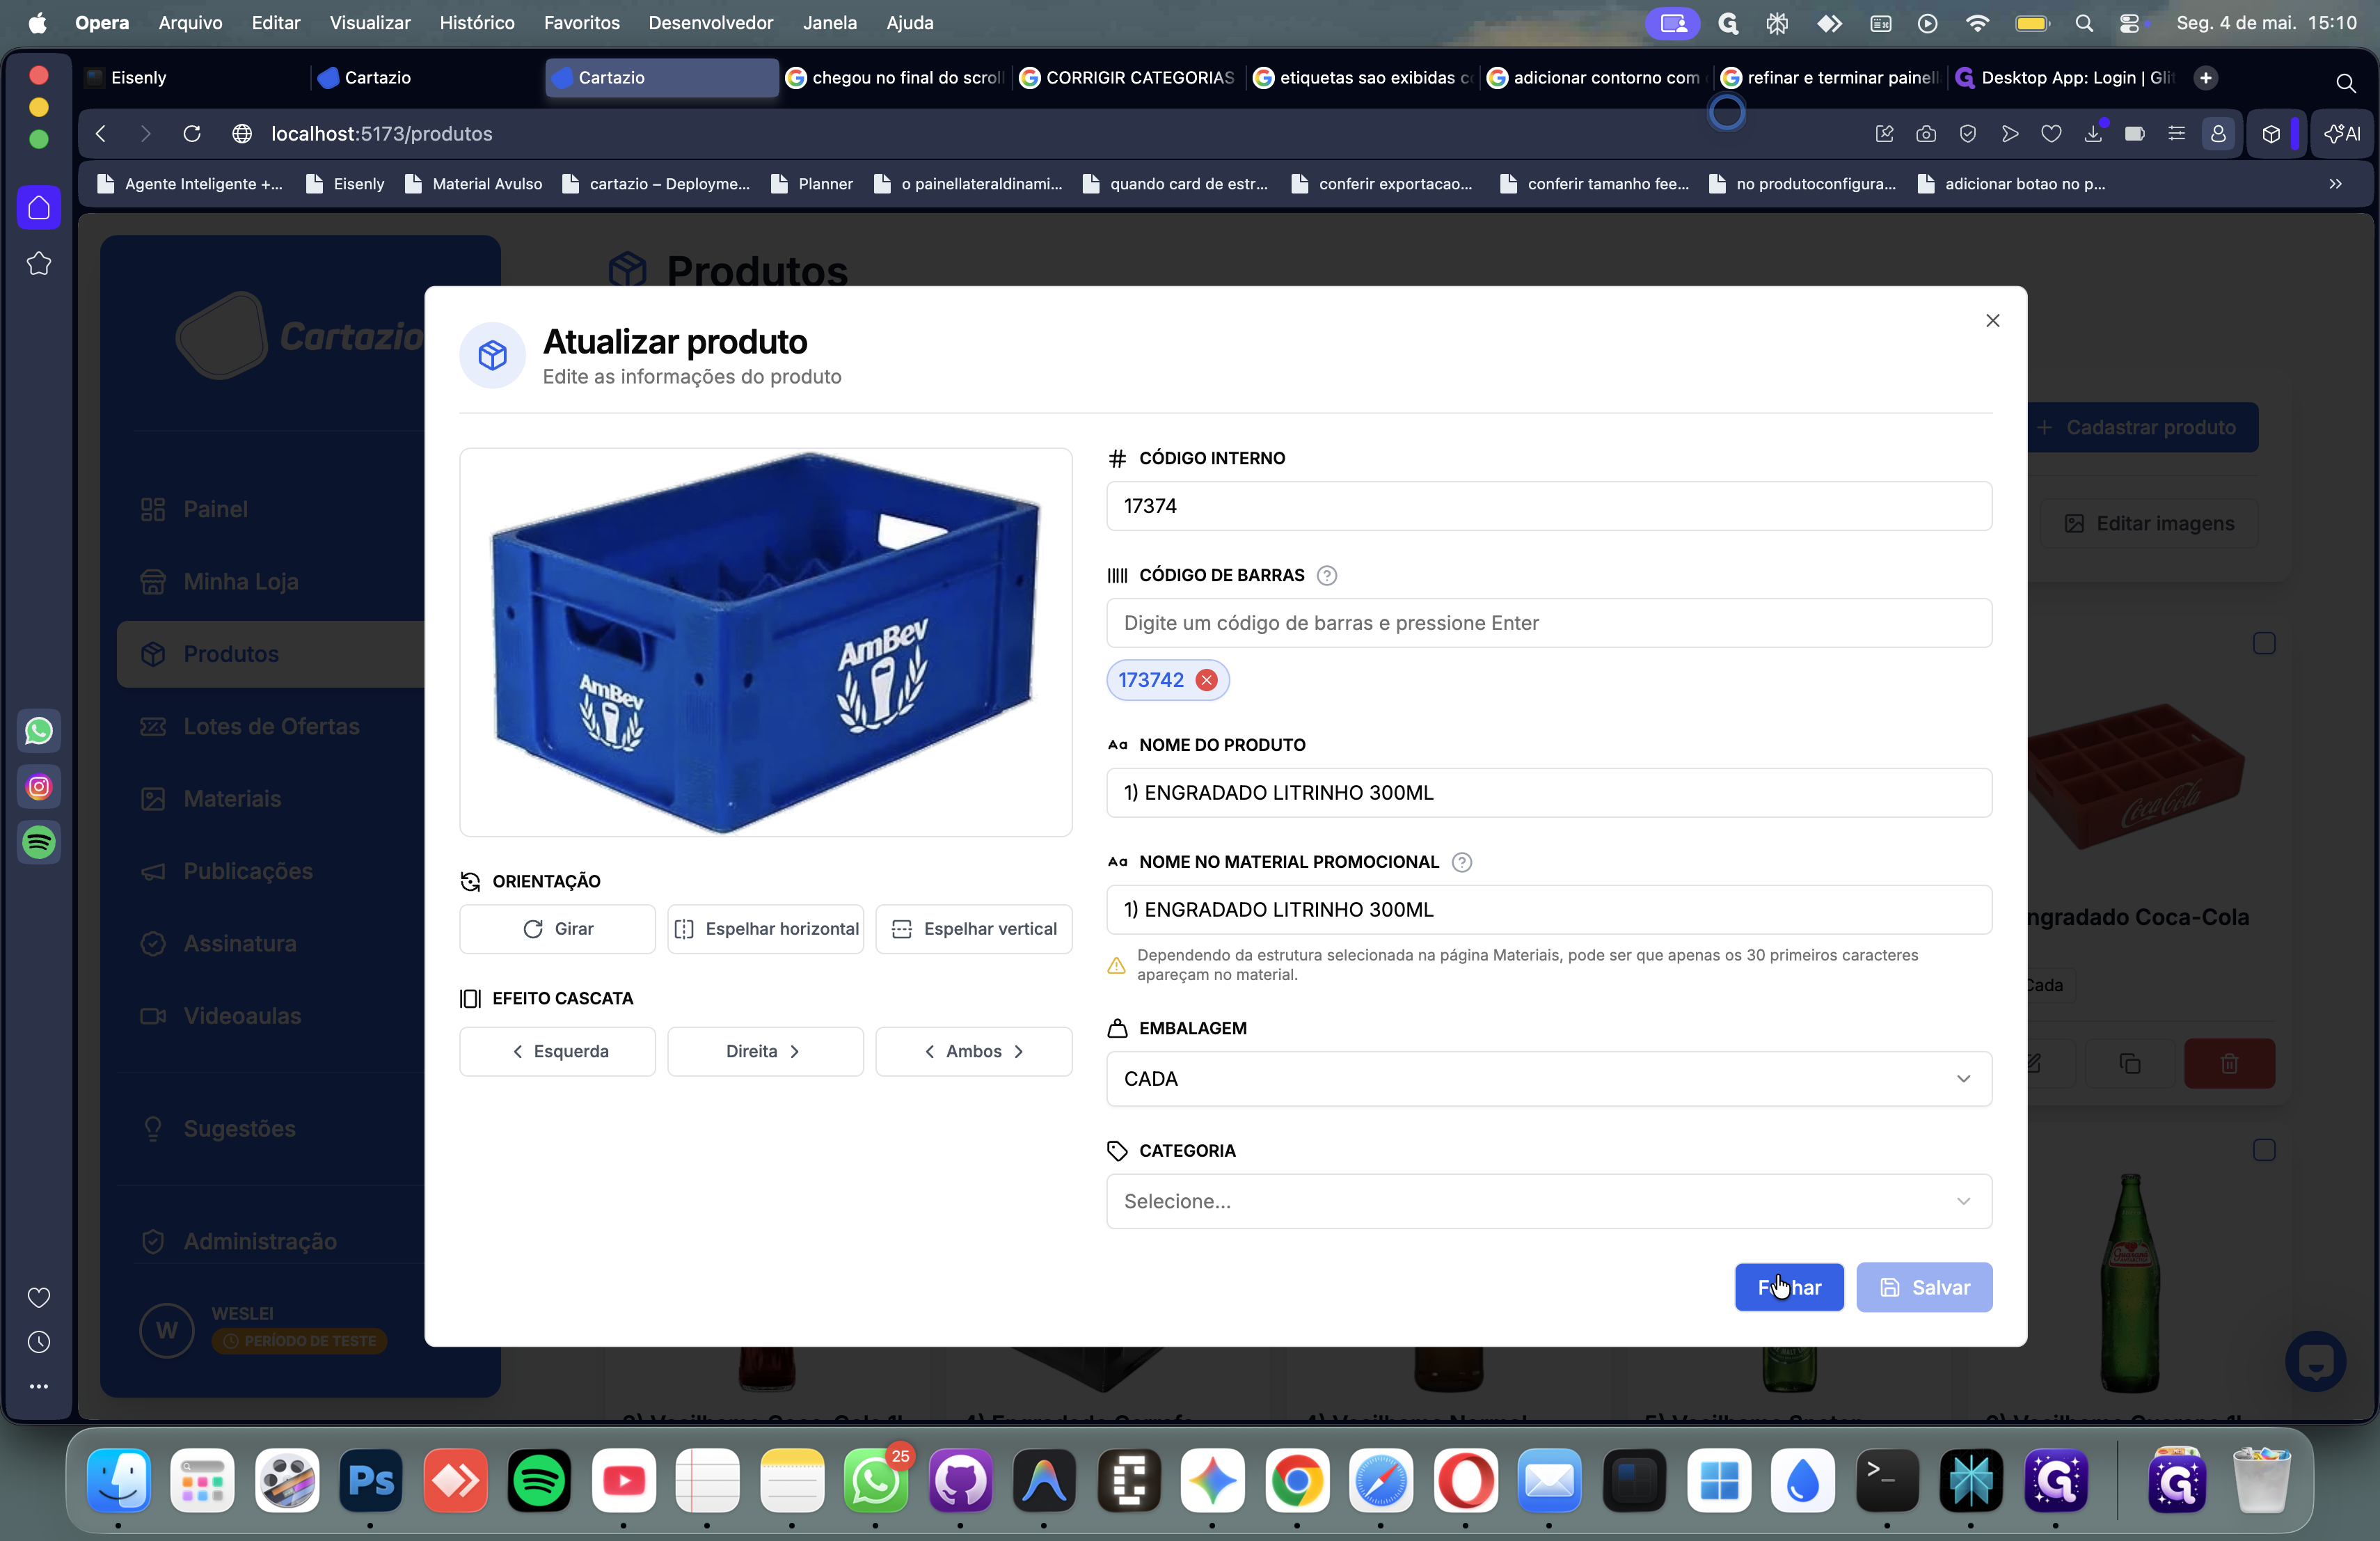Apply Ambos cascade effect
The image size is (2380, 1541).
click(973, 1051)
